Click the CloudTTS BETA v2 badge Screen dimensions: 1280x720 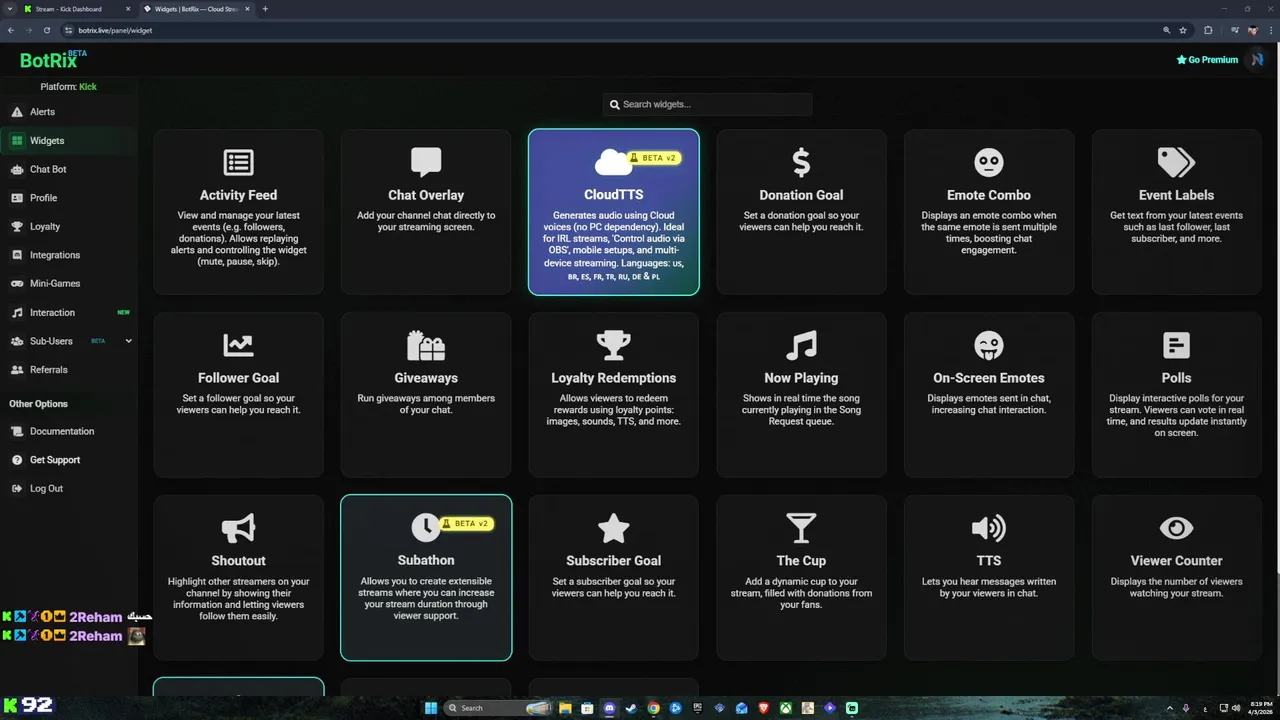click(x=655, y=158)
